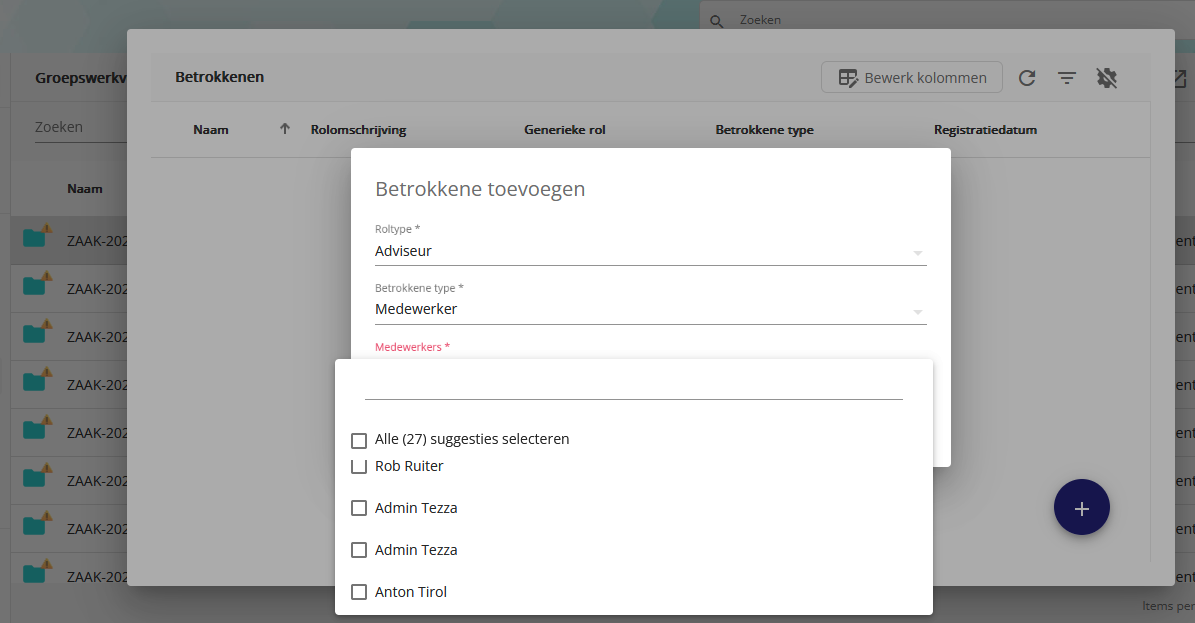Sort by Generieke rol column header
Viewport: 1195px width, 623px height.
[565, 130]
